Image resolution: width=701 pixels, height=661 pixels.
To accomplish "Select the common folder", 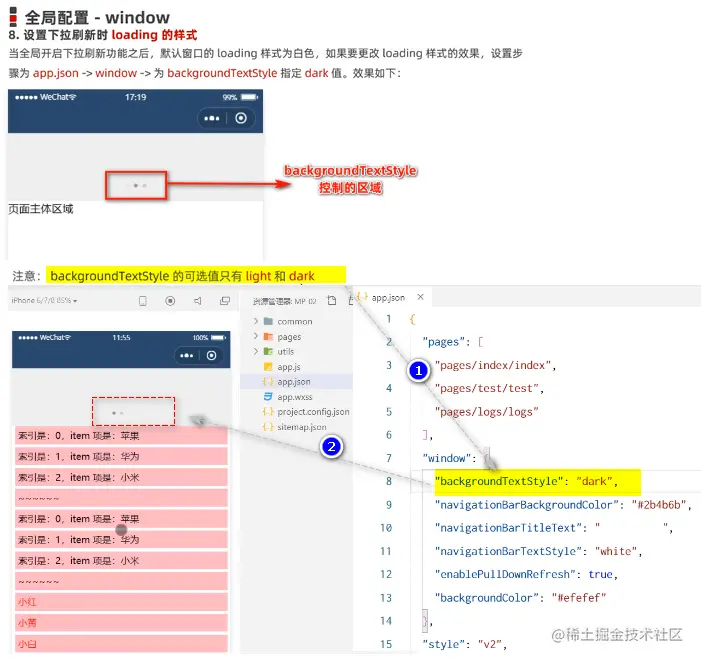I will [295, 321].
